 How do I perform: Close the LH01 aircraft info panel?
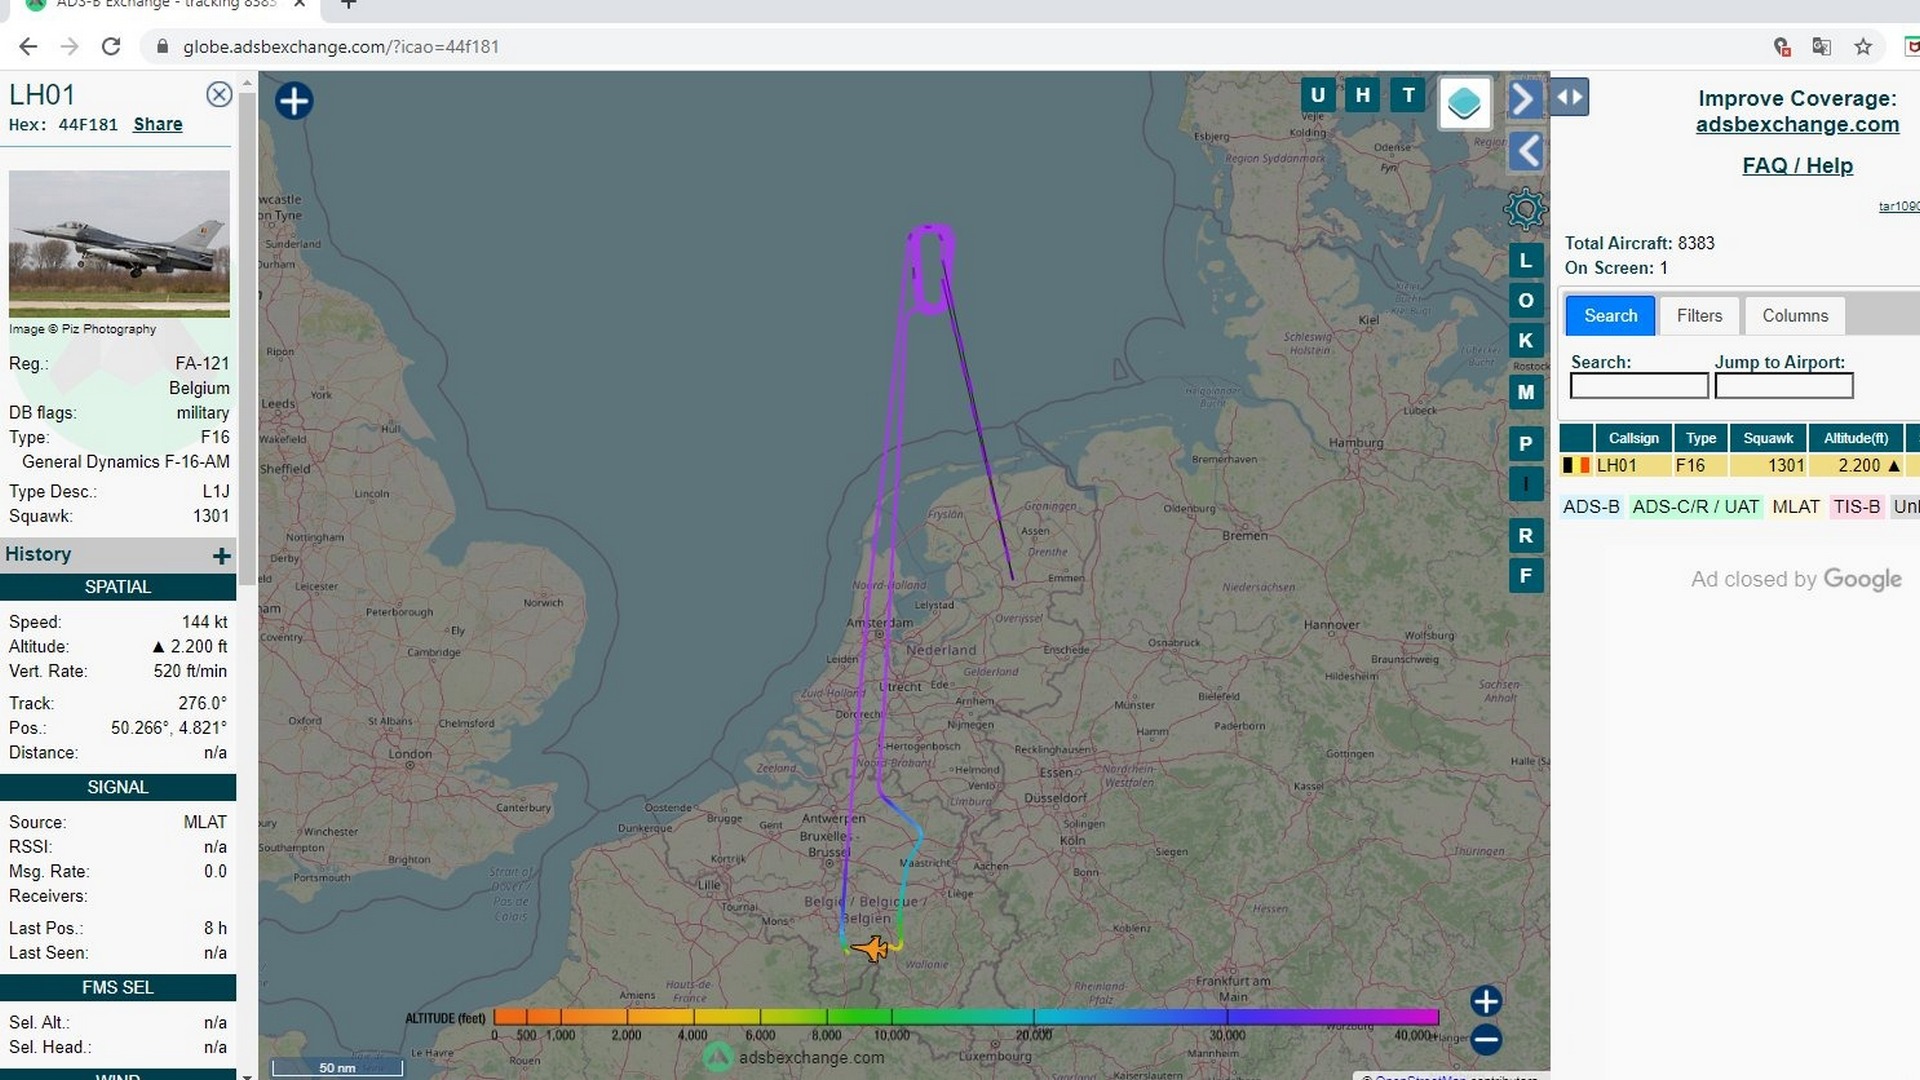[219, 95]
